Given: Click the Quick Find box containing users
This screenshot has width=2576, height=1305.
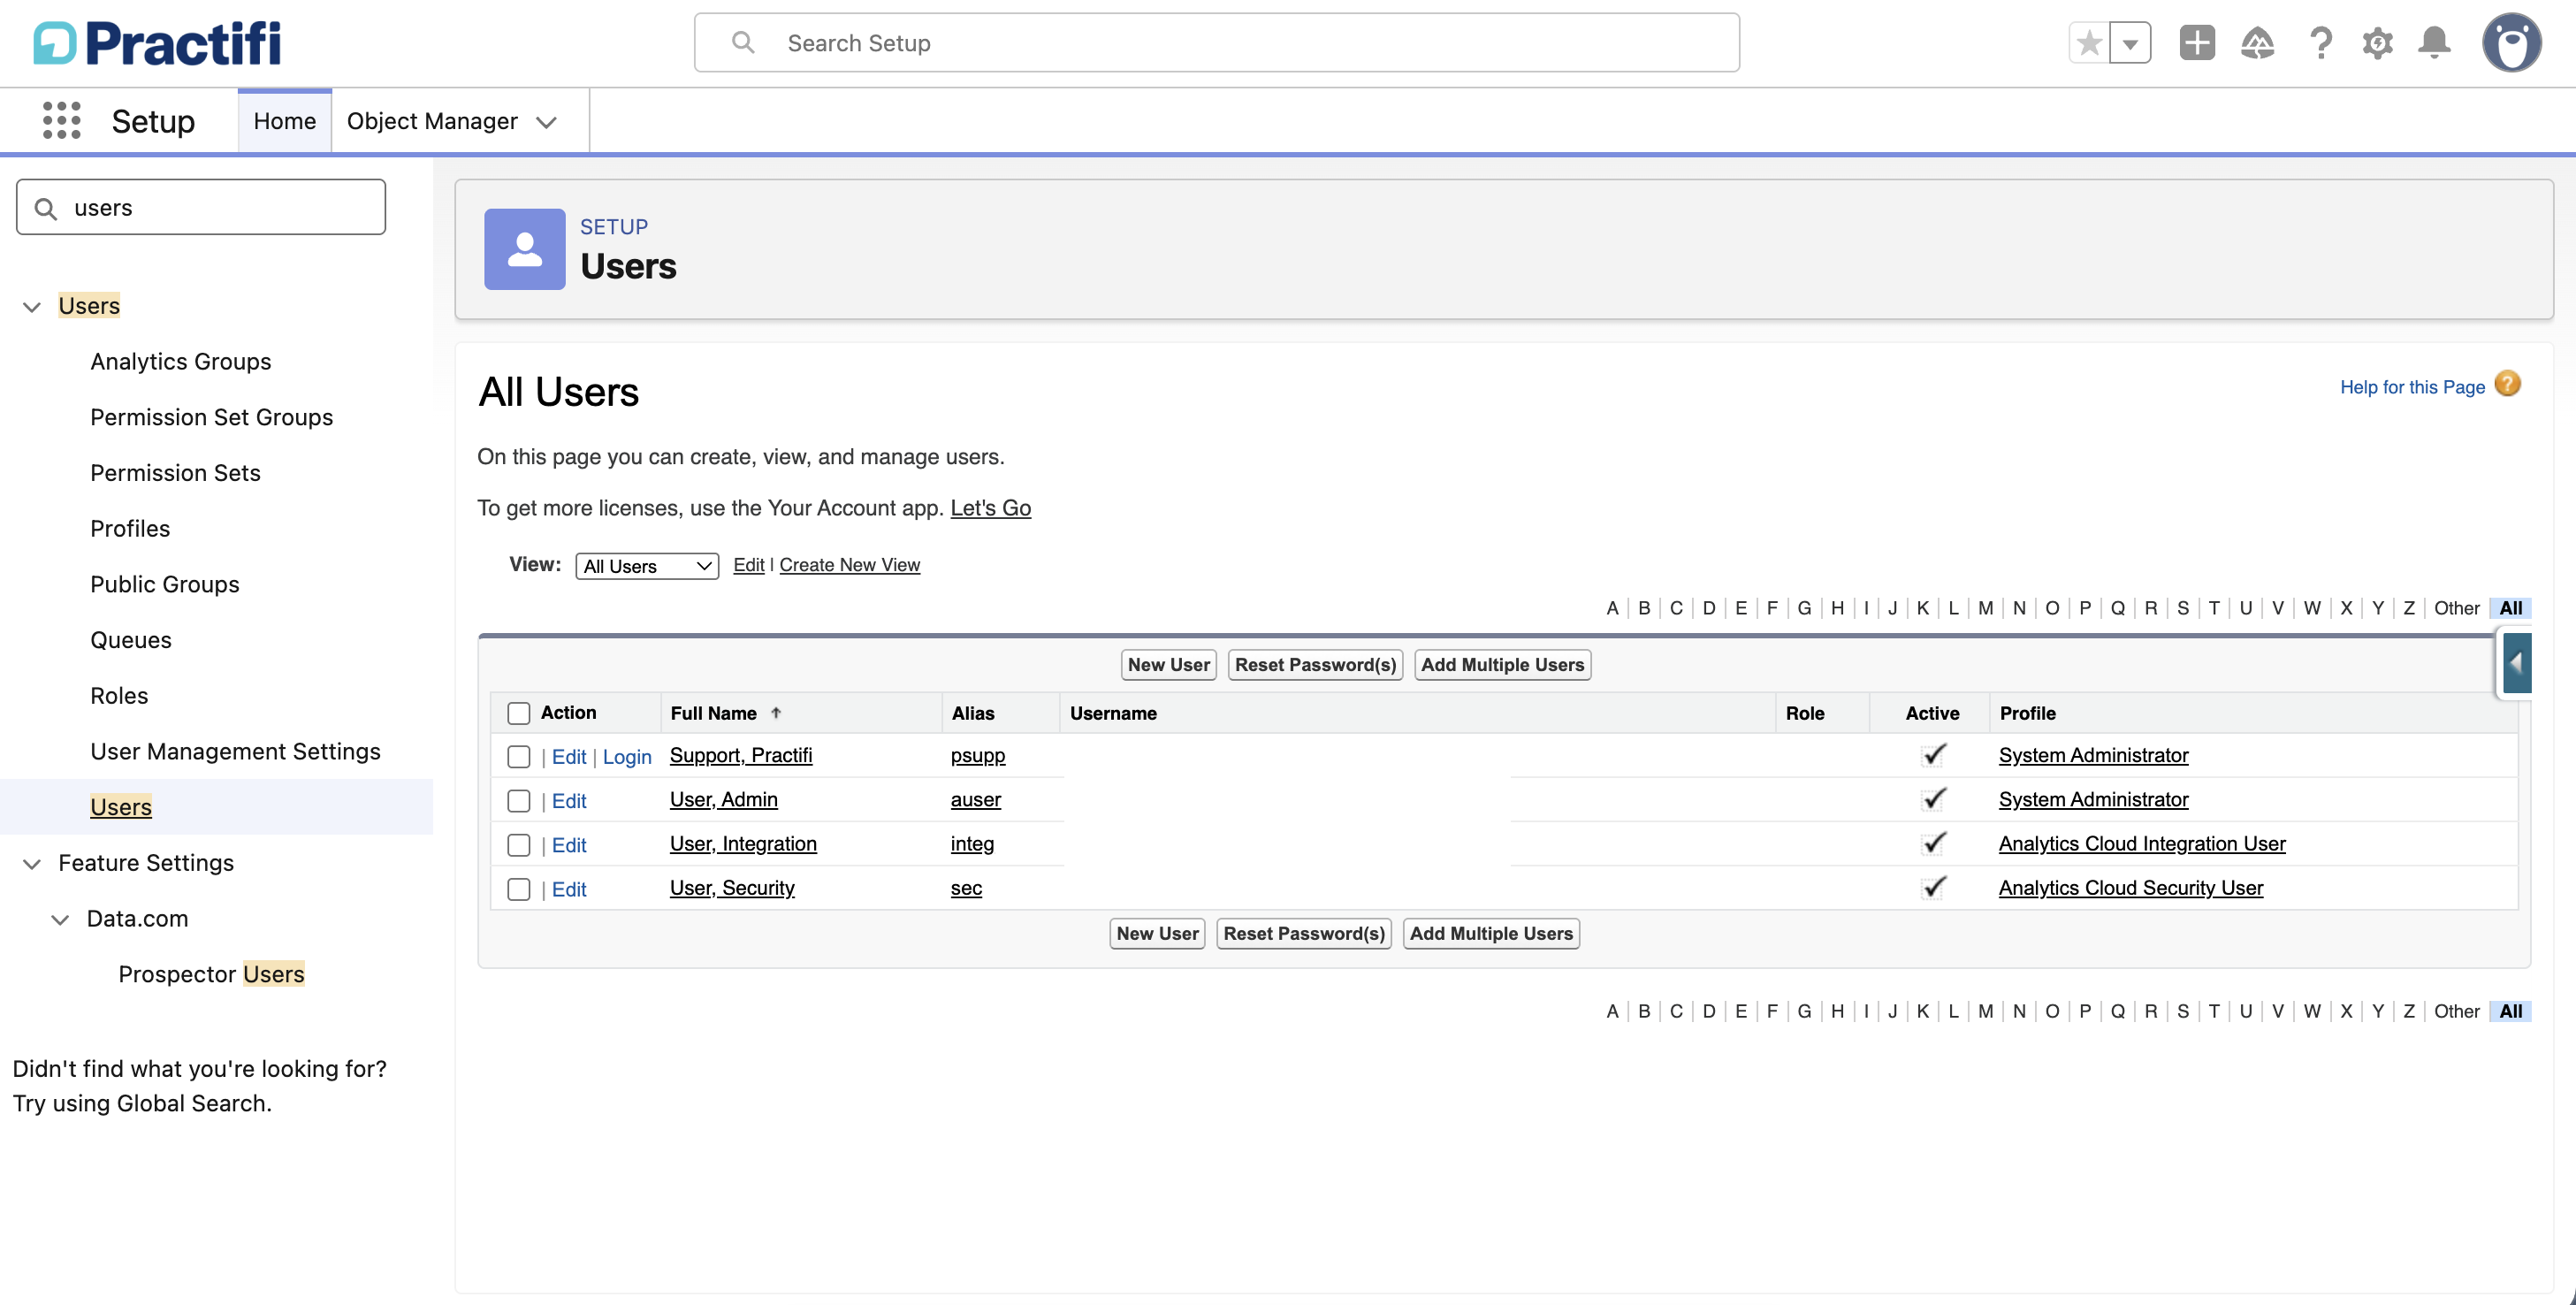Looking at the screenshot, I should coord(201,207).
